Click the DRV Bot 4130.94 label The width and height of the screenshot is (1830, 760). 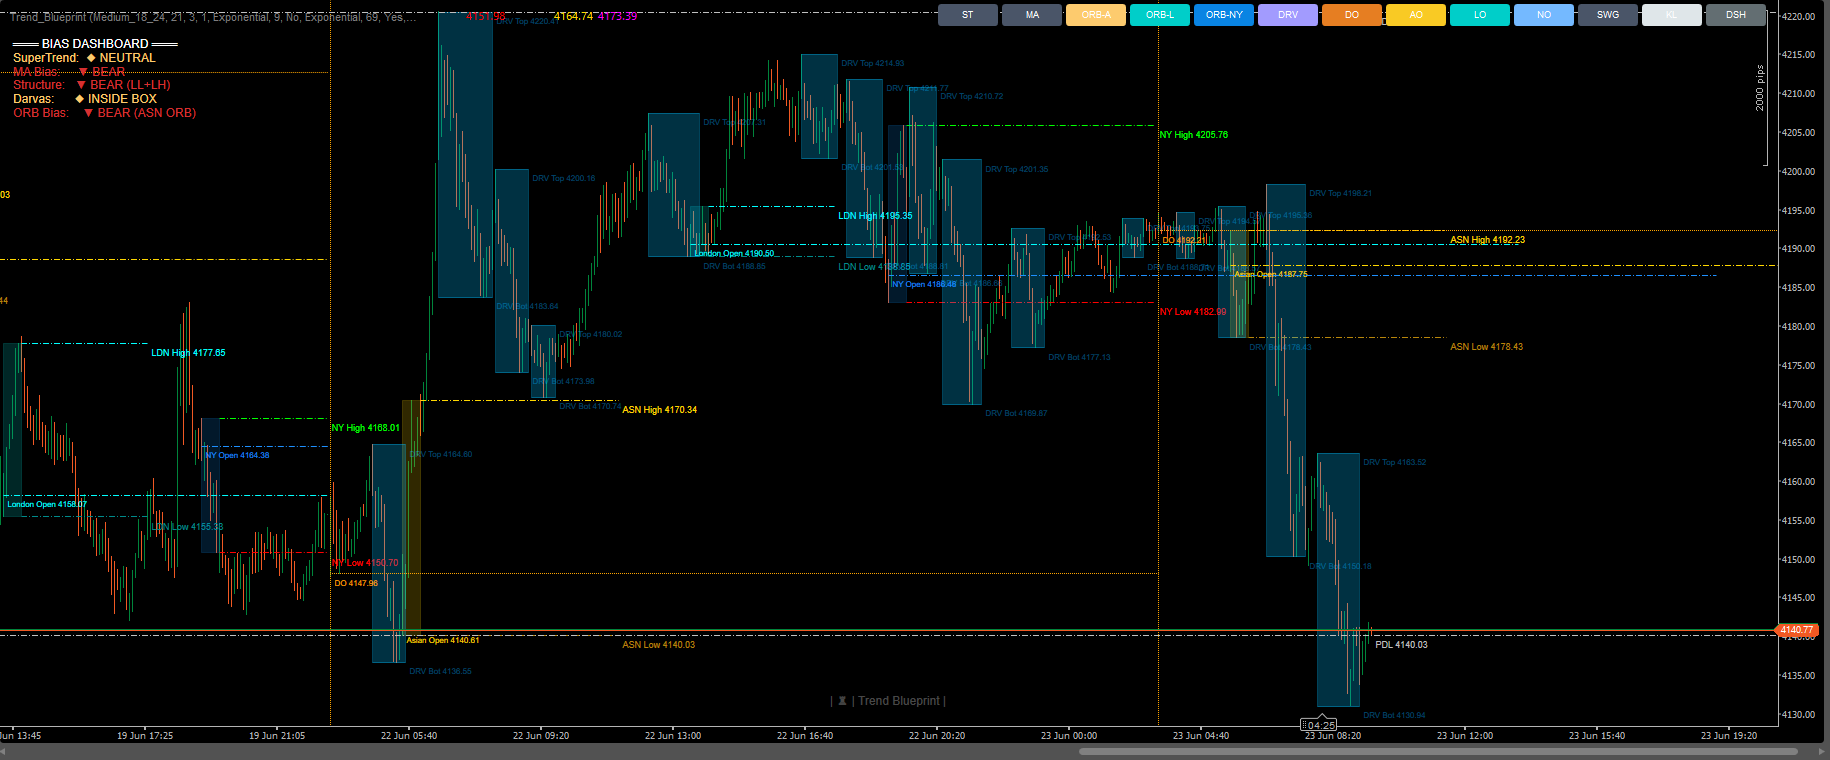[x=1395, y=716]
